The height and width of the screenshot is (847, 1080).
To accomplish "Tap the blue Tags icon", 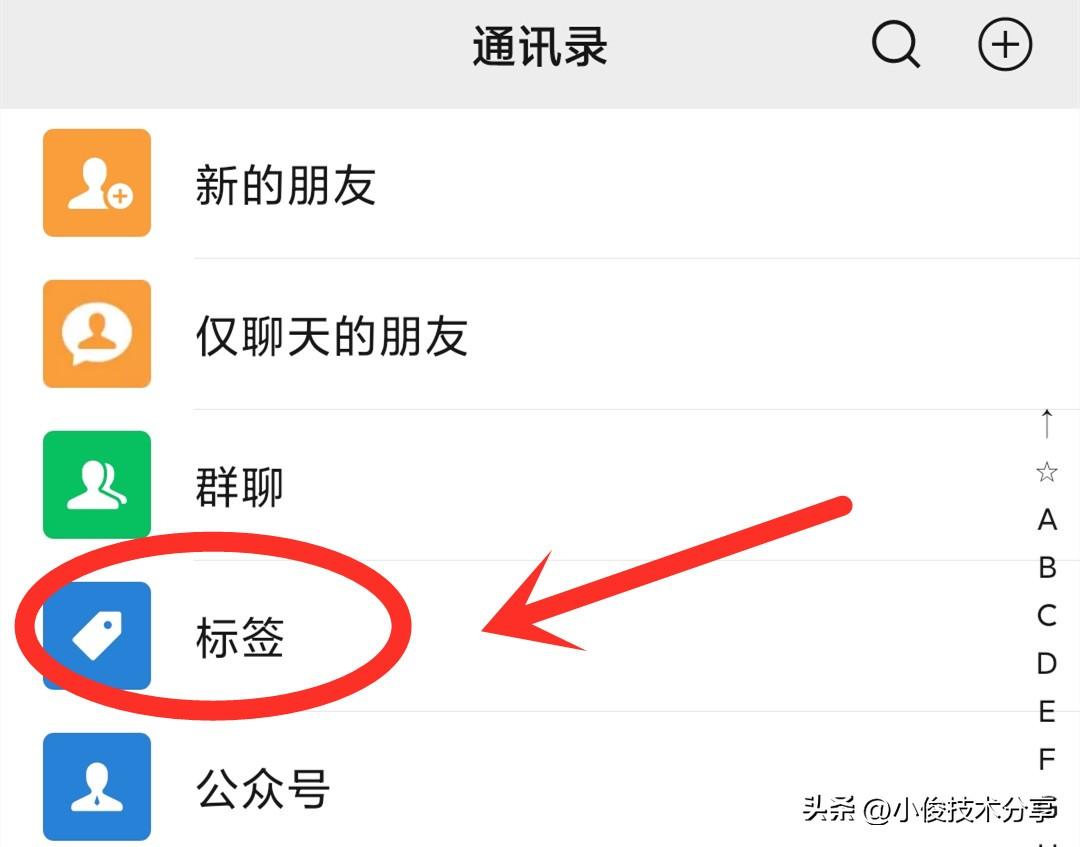I will [97, 636].
